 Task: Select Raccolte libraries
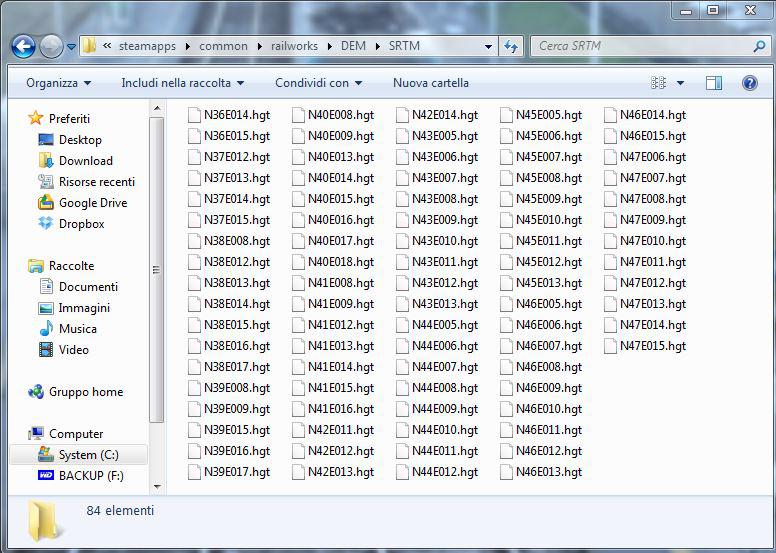pyautogui.click(x=61, y=265)
